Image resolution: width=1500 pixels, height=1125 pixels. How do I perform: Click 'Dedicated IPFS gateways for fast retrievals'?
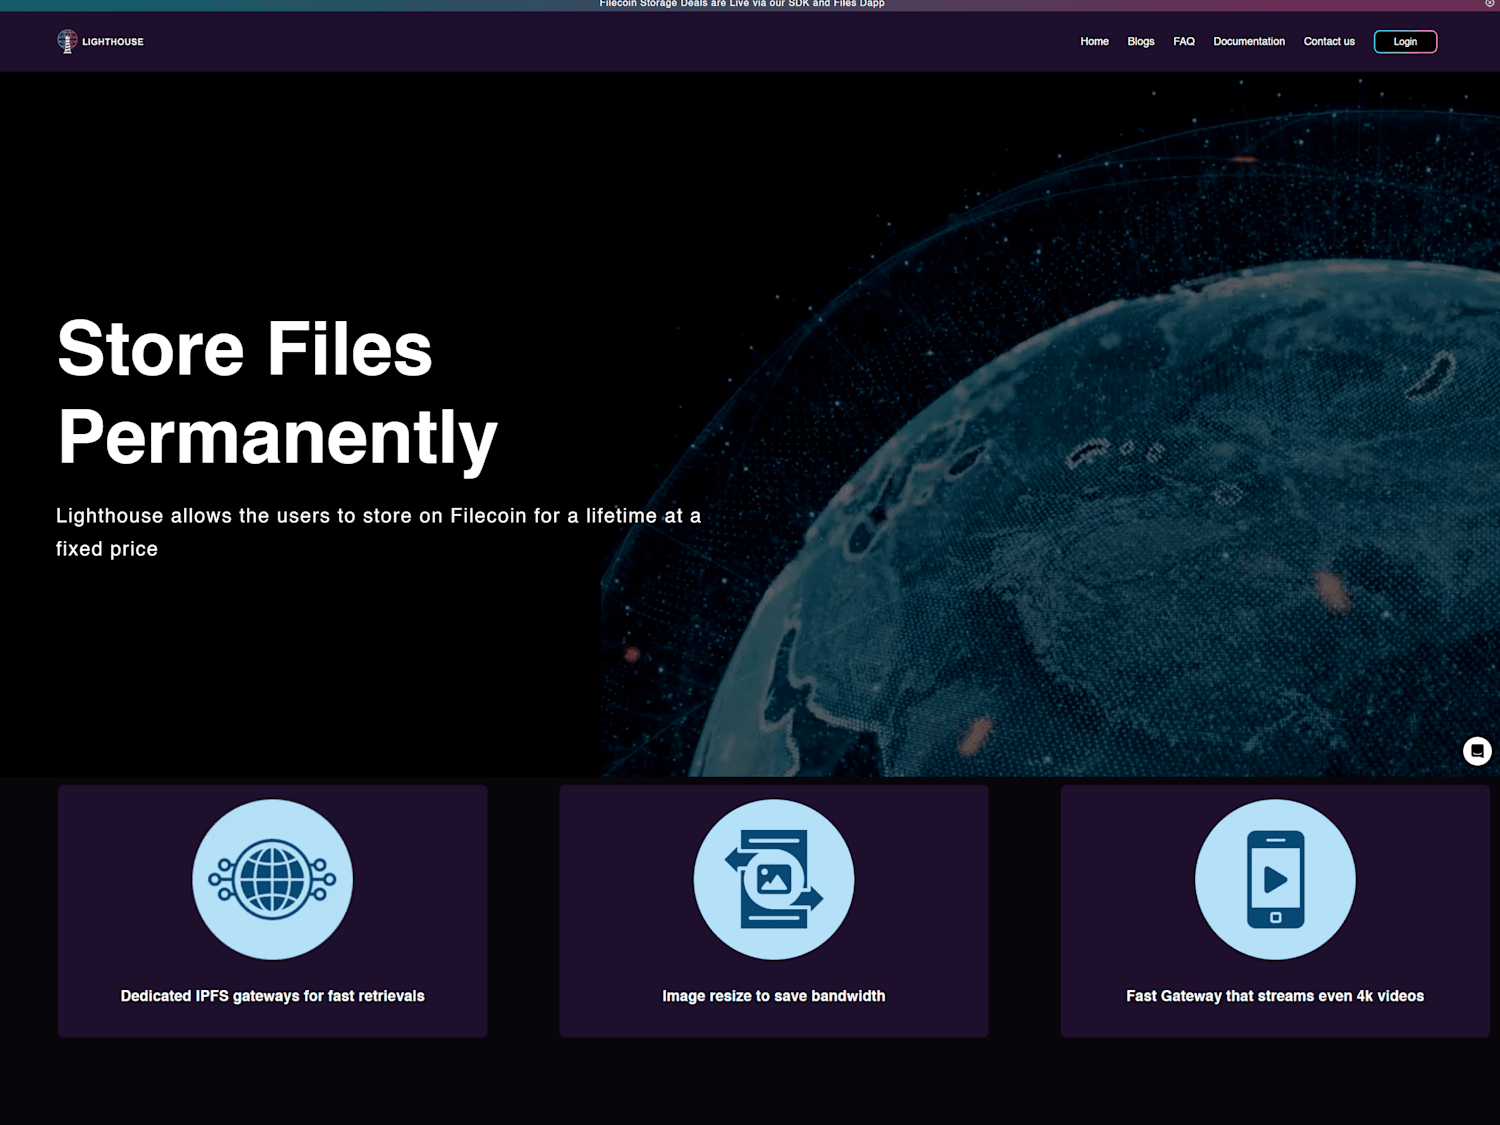[272, 996]
